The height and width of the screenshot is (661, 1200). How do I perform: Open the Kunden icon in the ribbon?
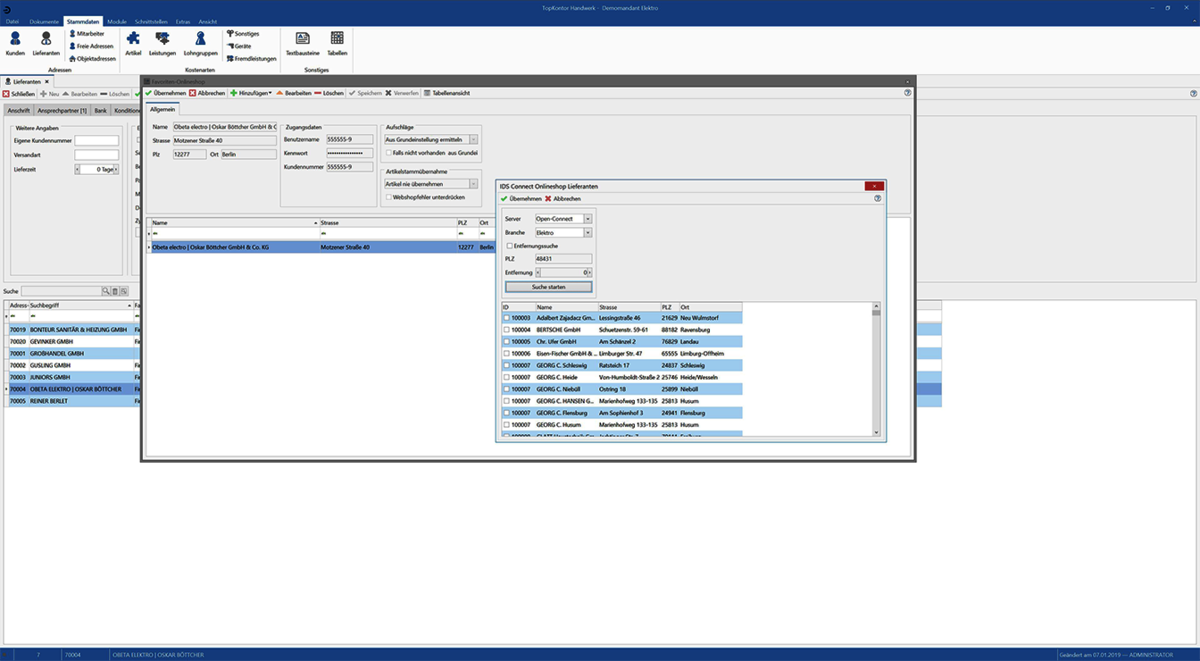pyautogui.click(x=15, y=42)
